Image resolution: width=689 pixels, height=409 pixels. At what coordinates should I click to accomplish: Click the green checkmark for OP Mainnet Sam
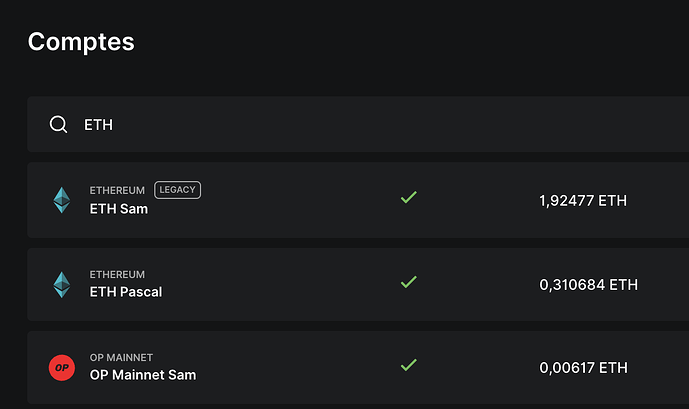tap(409, 365)
